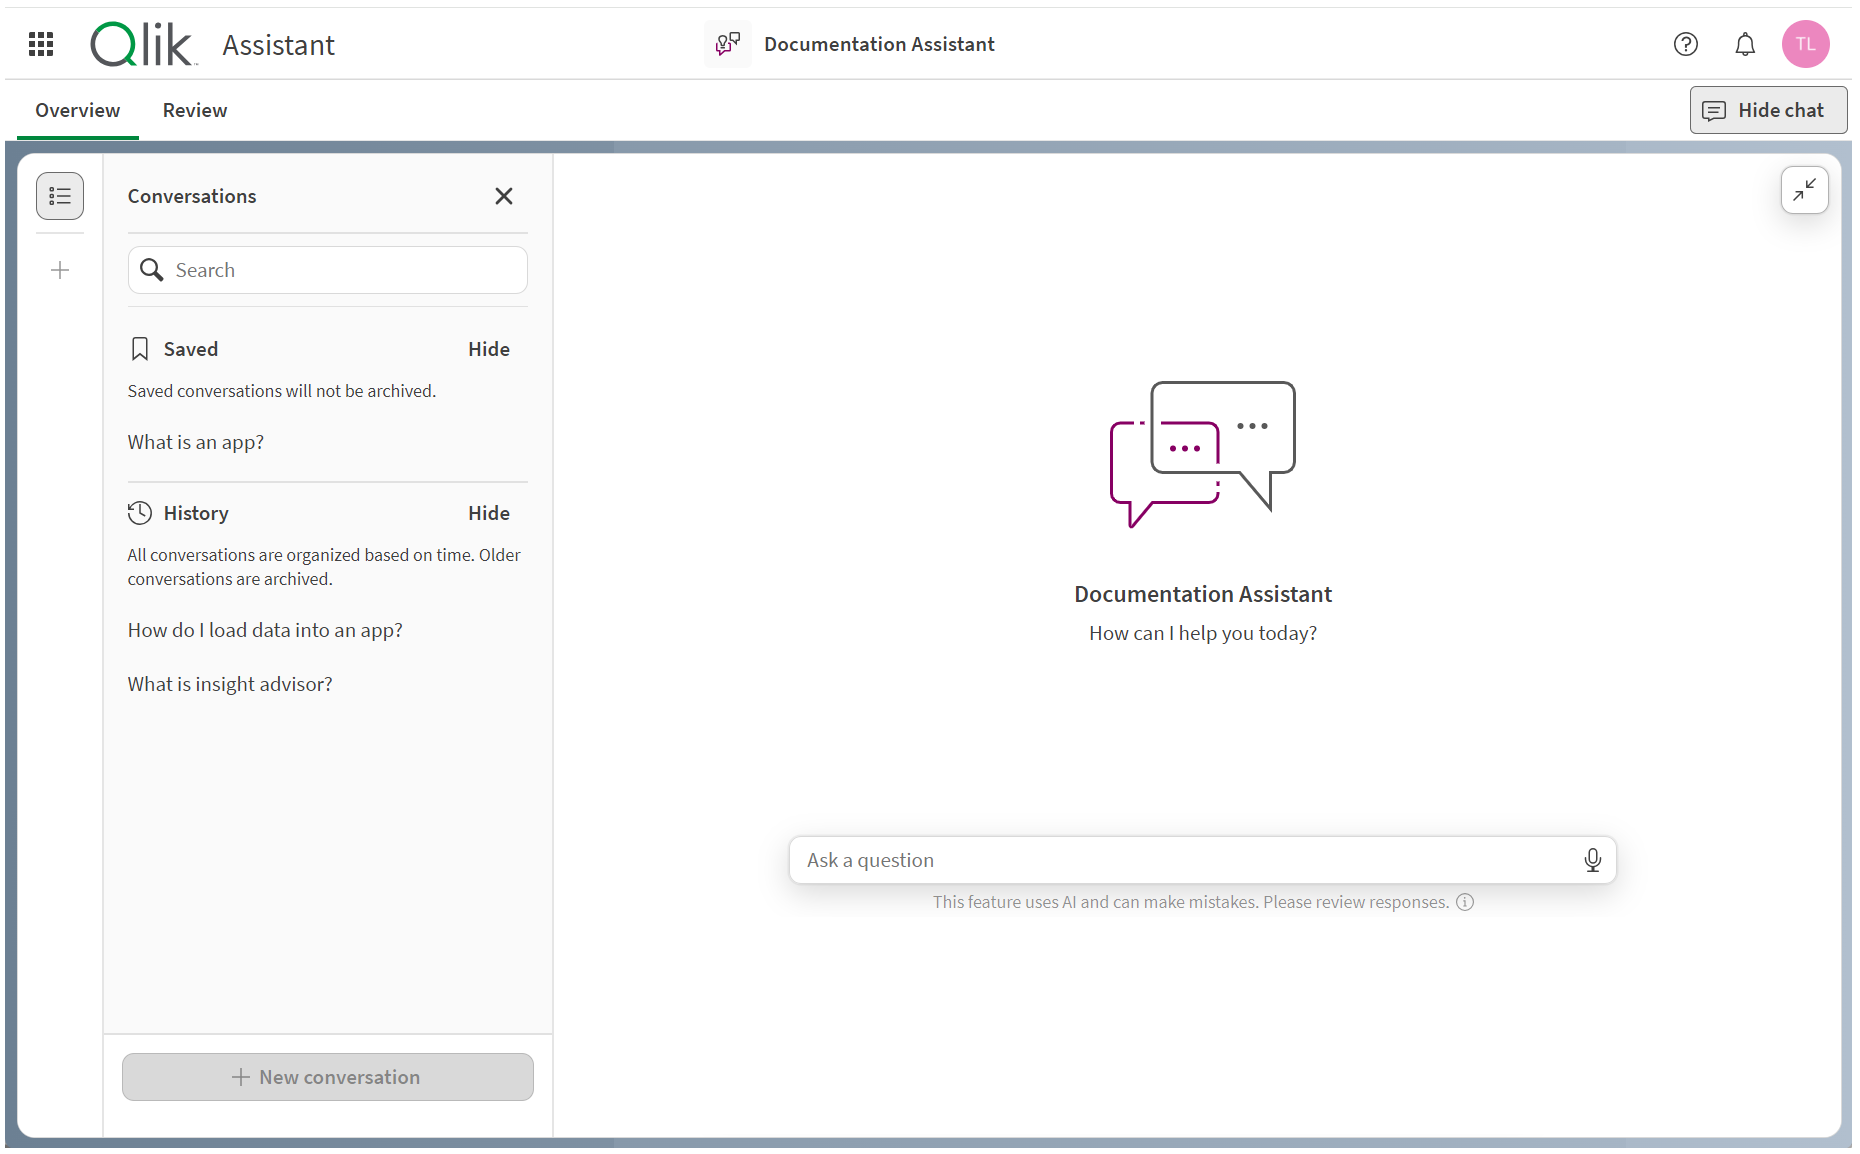Open the help question-mark menu
The width and height of the screenshot is (1860, 1154).
point(1686,44)
